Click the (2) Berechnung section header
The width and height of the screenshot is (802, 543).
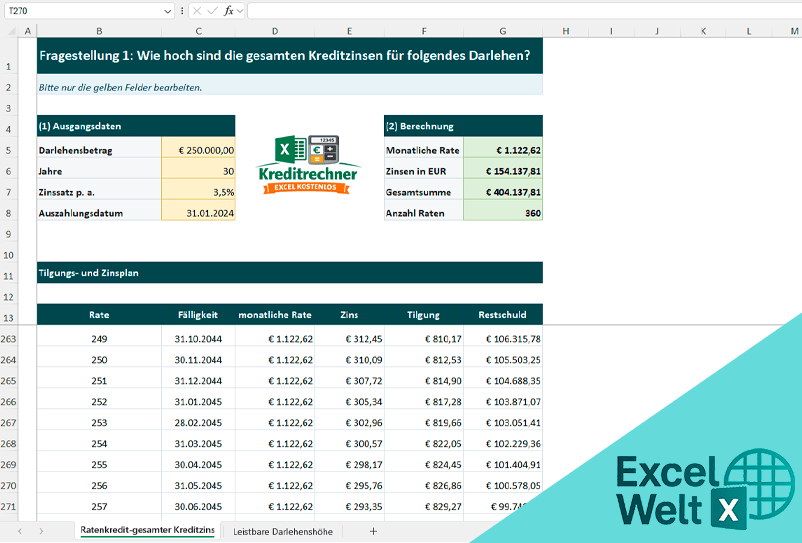pyautogui.click(x=463, y=126)
